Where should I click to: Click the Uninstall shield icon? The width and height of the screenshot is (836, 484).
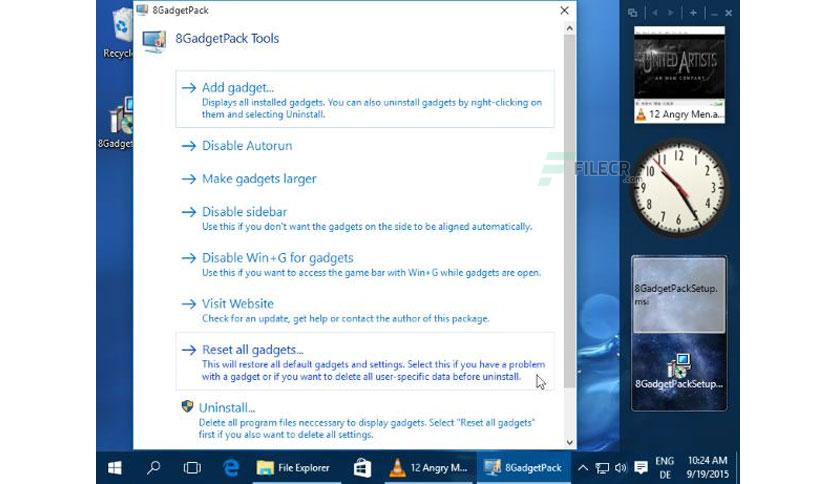coord(187,407)
